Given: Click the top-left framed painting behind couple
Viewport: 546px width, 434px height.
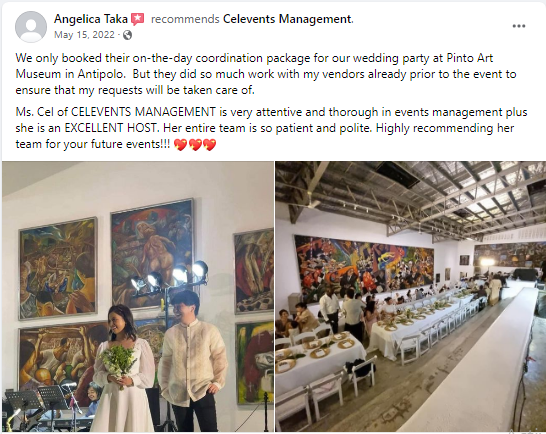Looking at the screenshot, I should pyautogui.click(x=58, y=268).
